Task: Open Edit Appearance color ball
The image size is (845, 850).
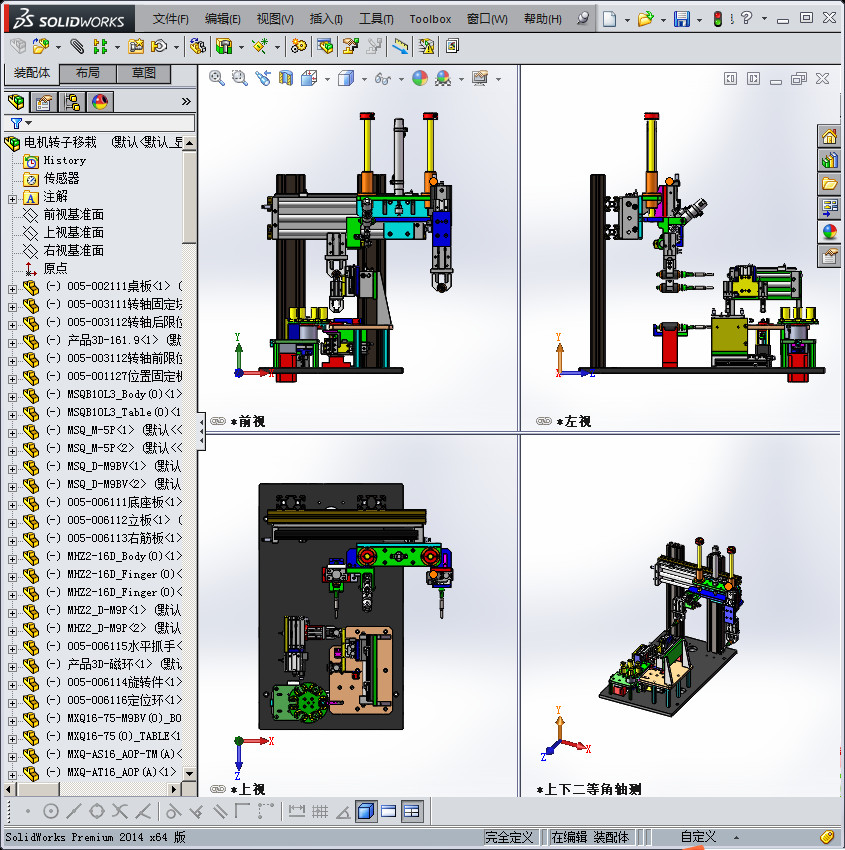Action: (x=420, y=79)
